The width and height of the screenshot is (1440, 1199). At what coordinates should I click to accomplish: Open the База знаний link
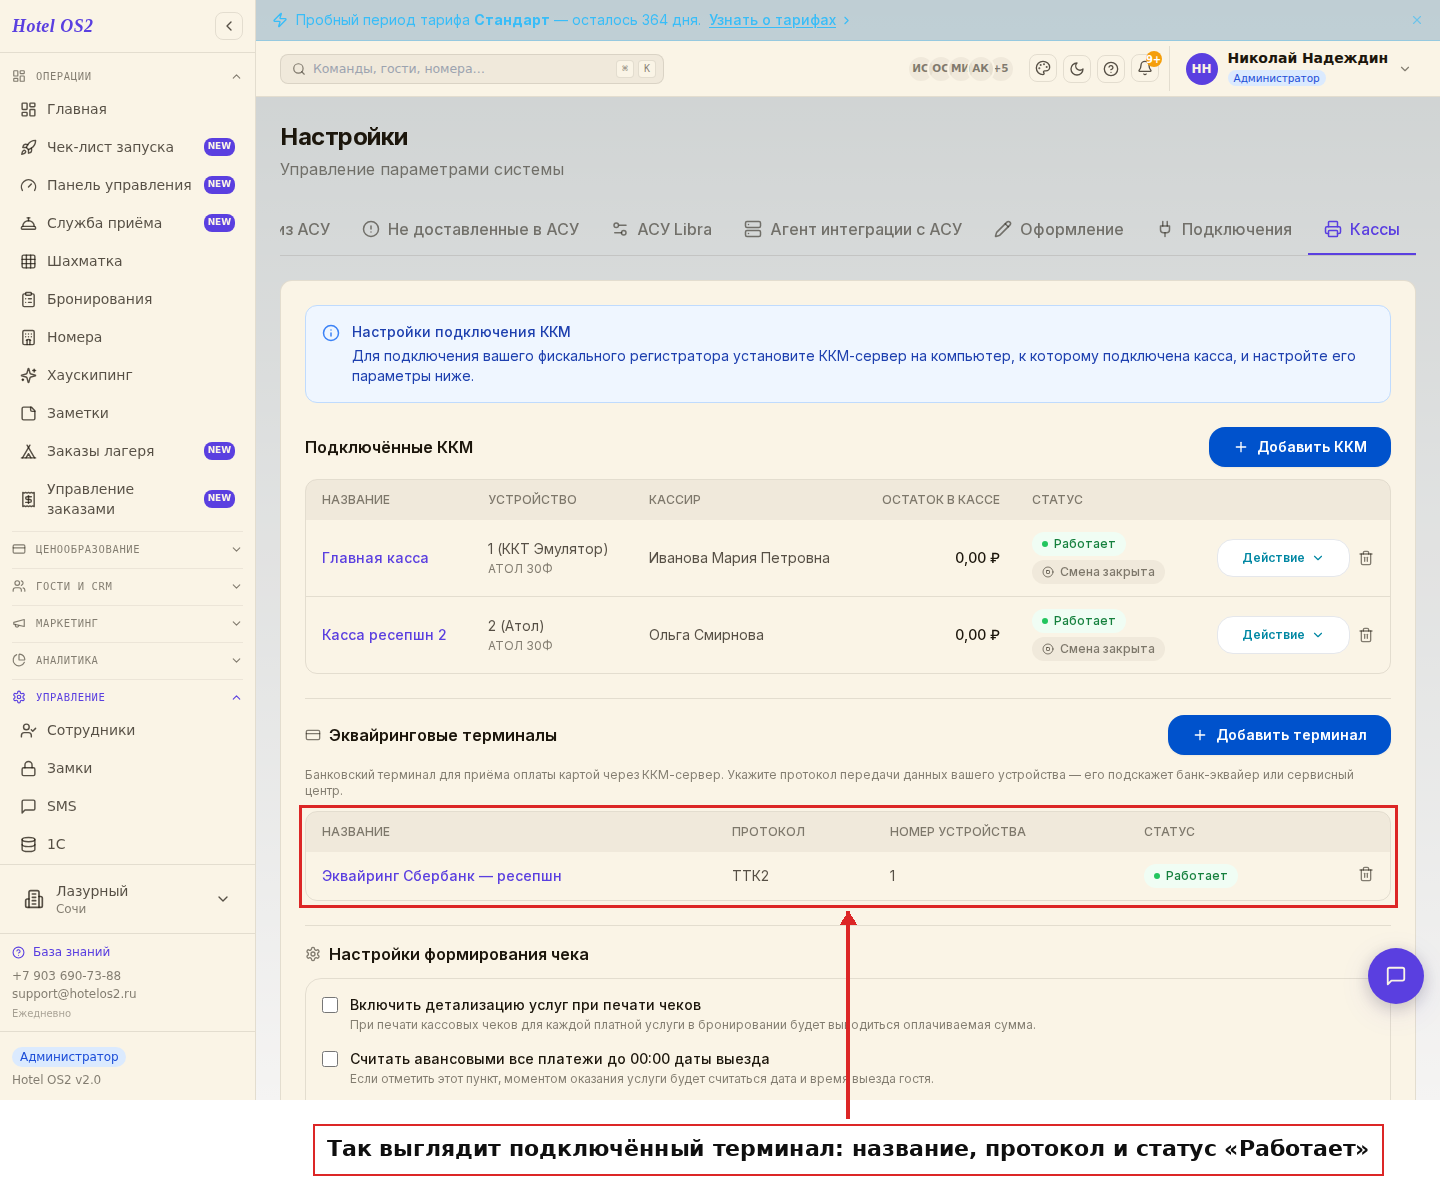(x=71, y=952)
